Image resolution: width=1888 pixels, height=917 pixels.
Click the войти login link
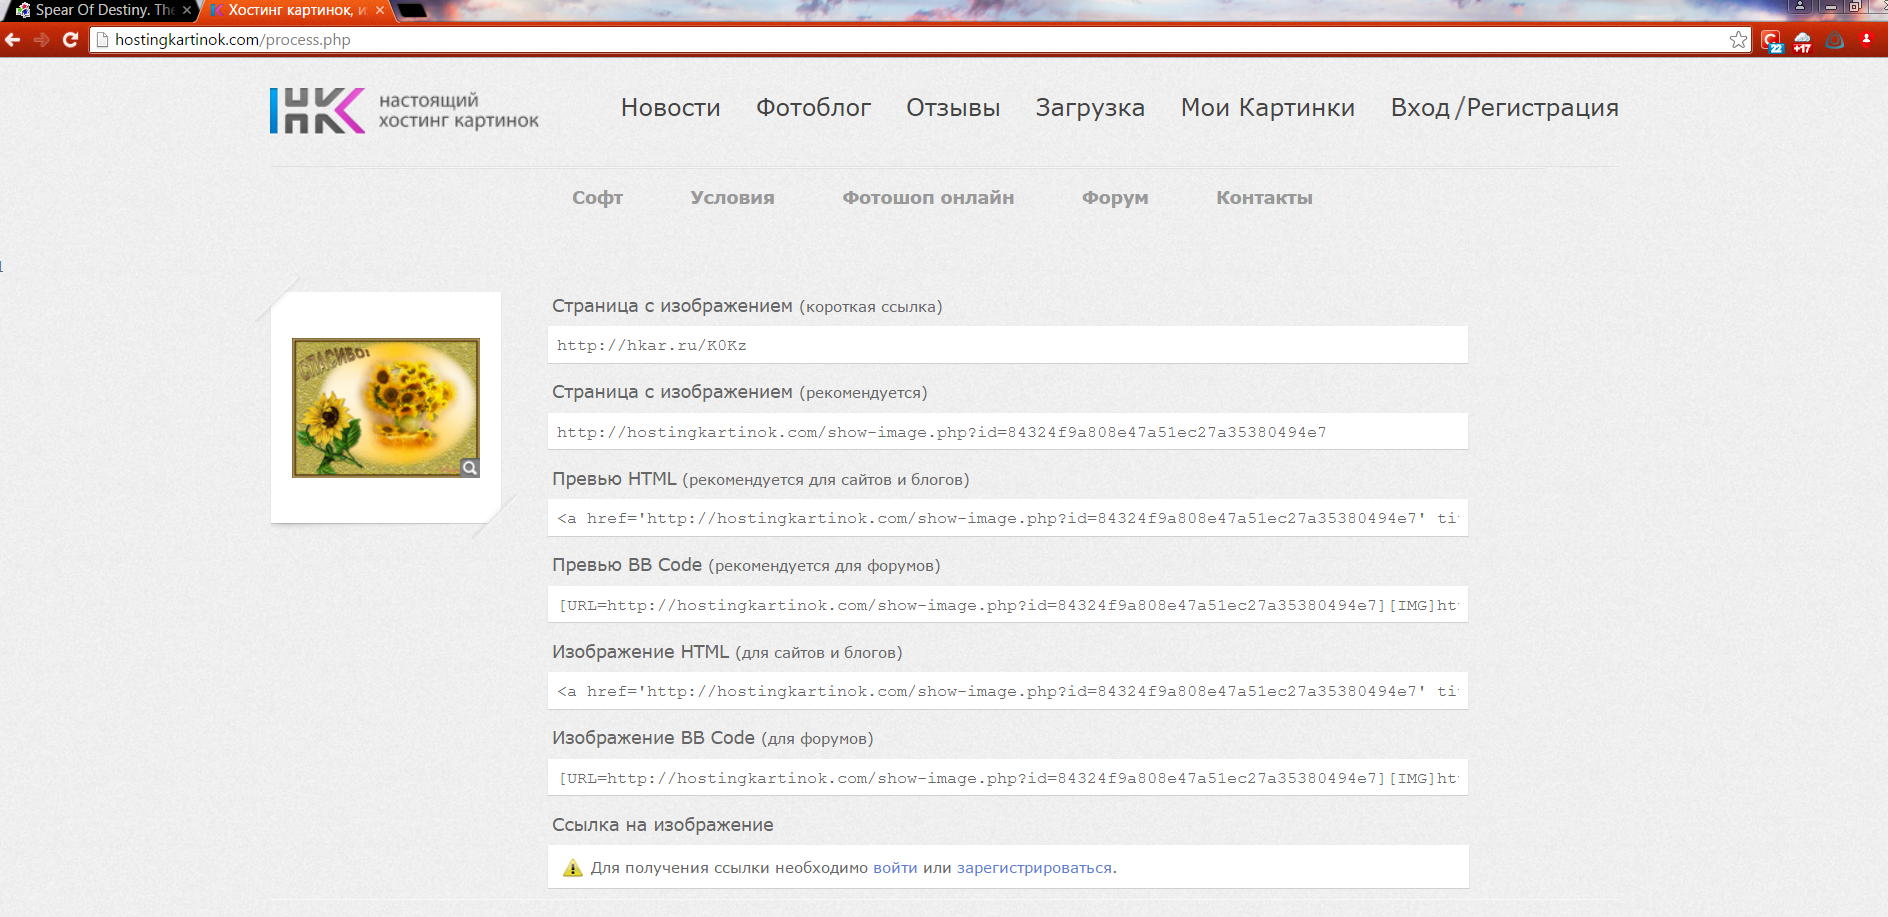pos(895,868)
